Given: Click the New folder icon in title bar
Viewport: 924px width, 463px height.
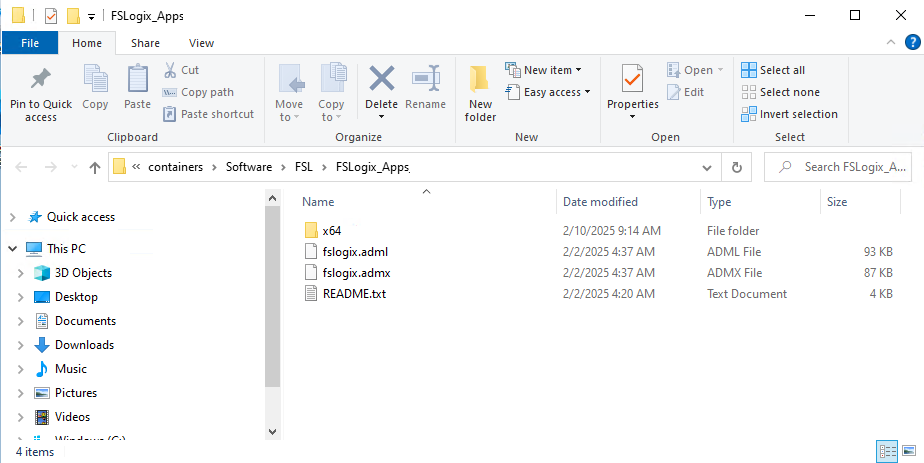Looking at the screenshot, I should (x=73, y=15).
